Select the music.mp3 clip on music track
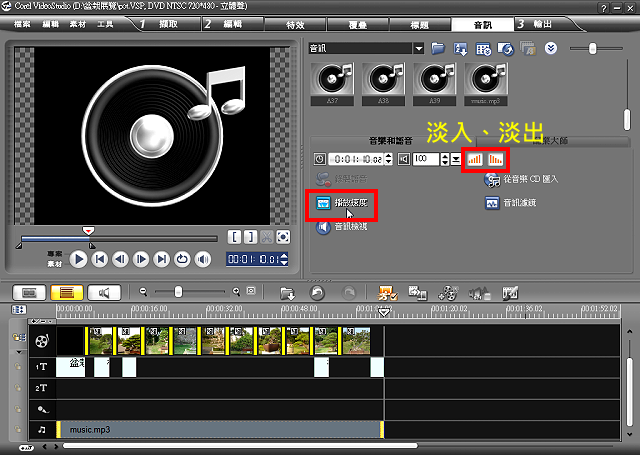The width and height of the screenshot is (640, 455). click(220, 430)
